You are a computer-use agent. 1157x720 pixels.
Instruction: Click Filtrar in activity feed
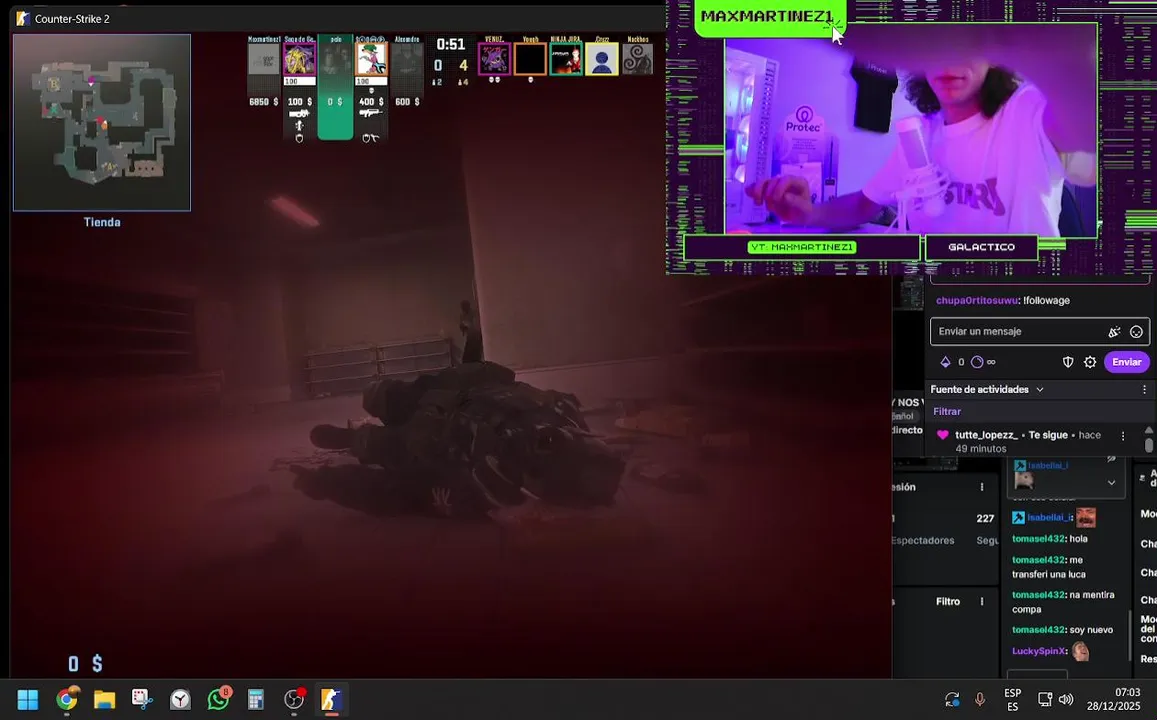coord(947,412)
